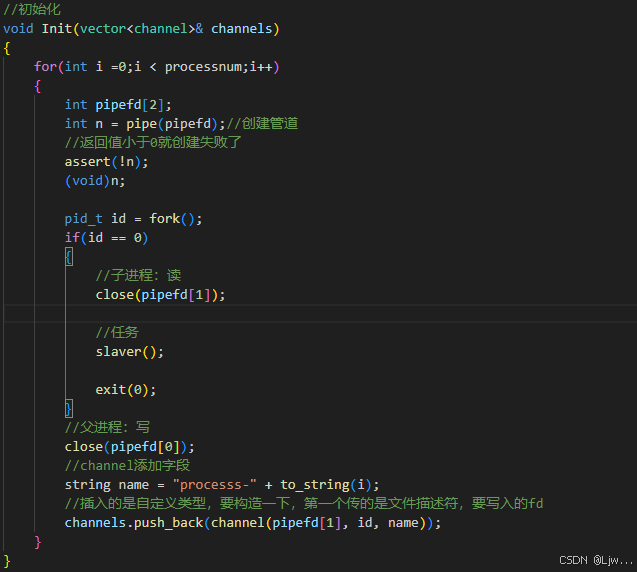Viewport: 637px width, 572px height.
Task: Click 'processnum' in the for loop condition
Action: [x=203, y=67]
